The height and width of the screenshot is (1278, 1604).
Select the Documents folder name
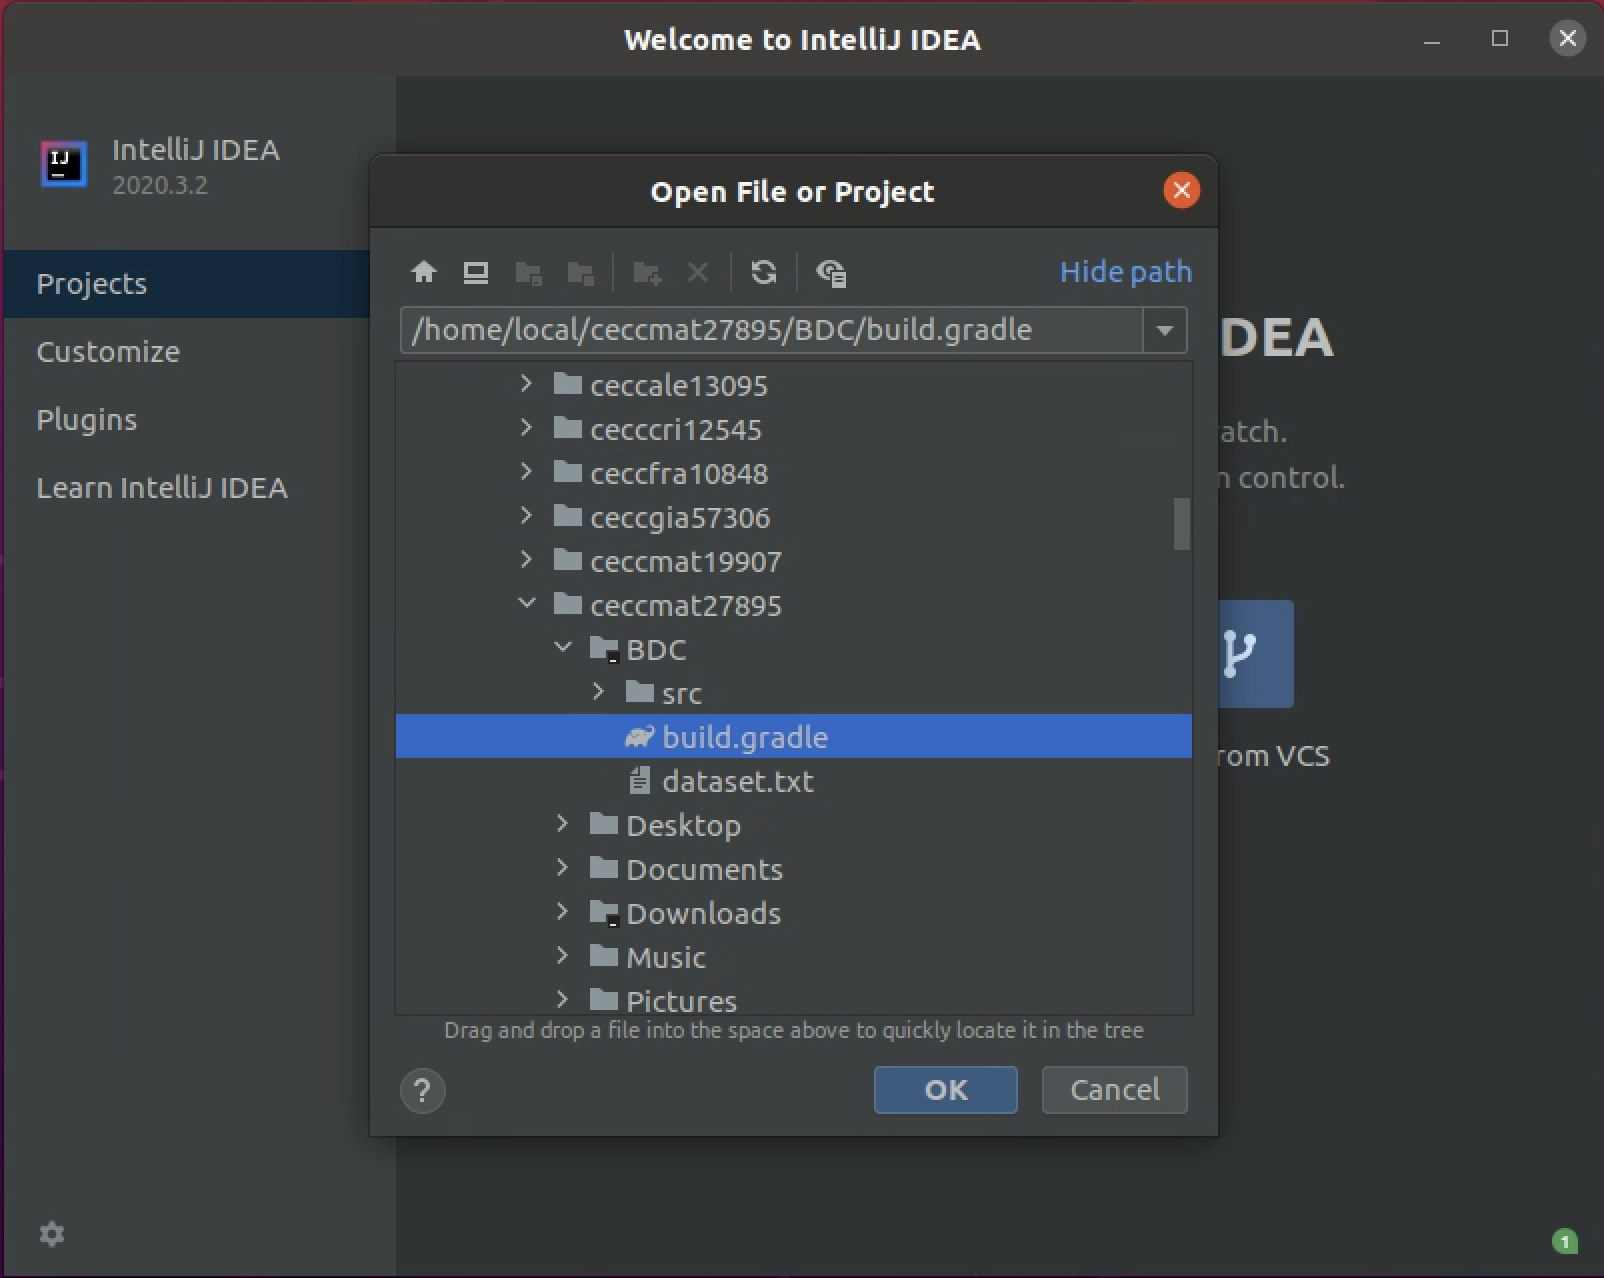[x=705, y=869]
